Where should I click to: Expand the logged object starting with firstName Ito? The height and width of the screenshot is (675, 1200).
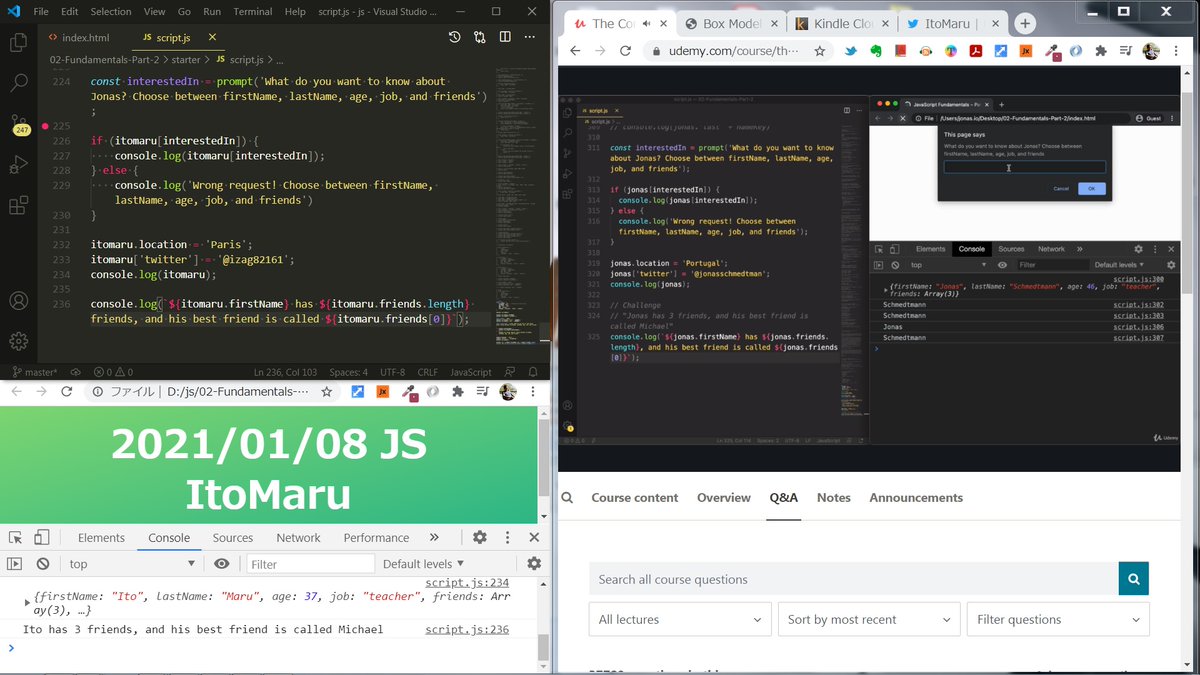click(27, 602)
